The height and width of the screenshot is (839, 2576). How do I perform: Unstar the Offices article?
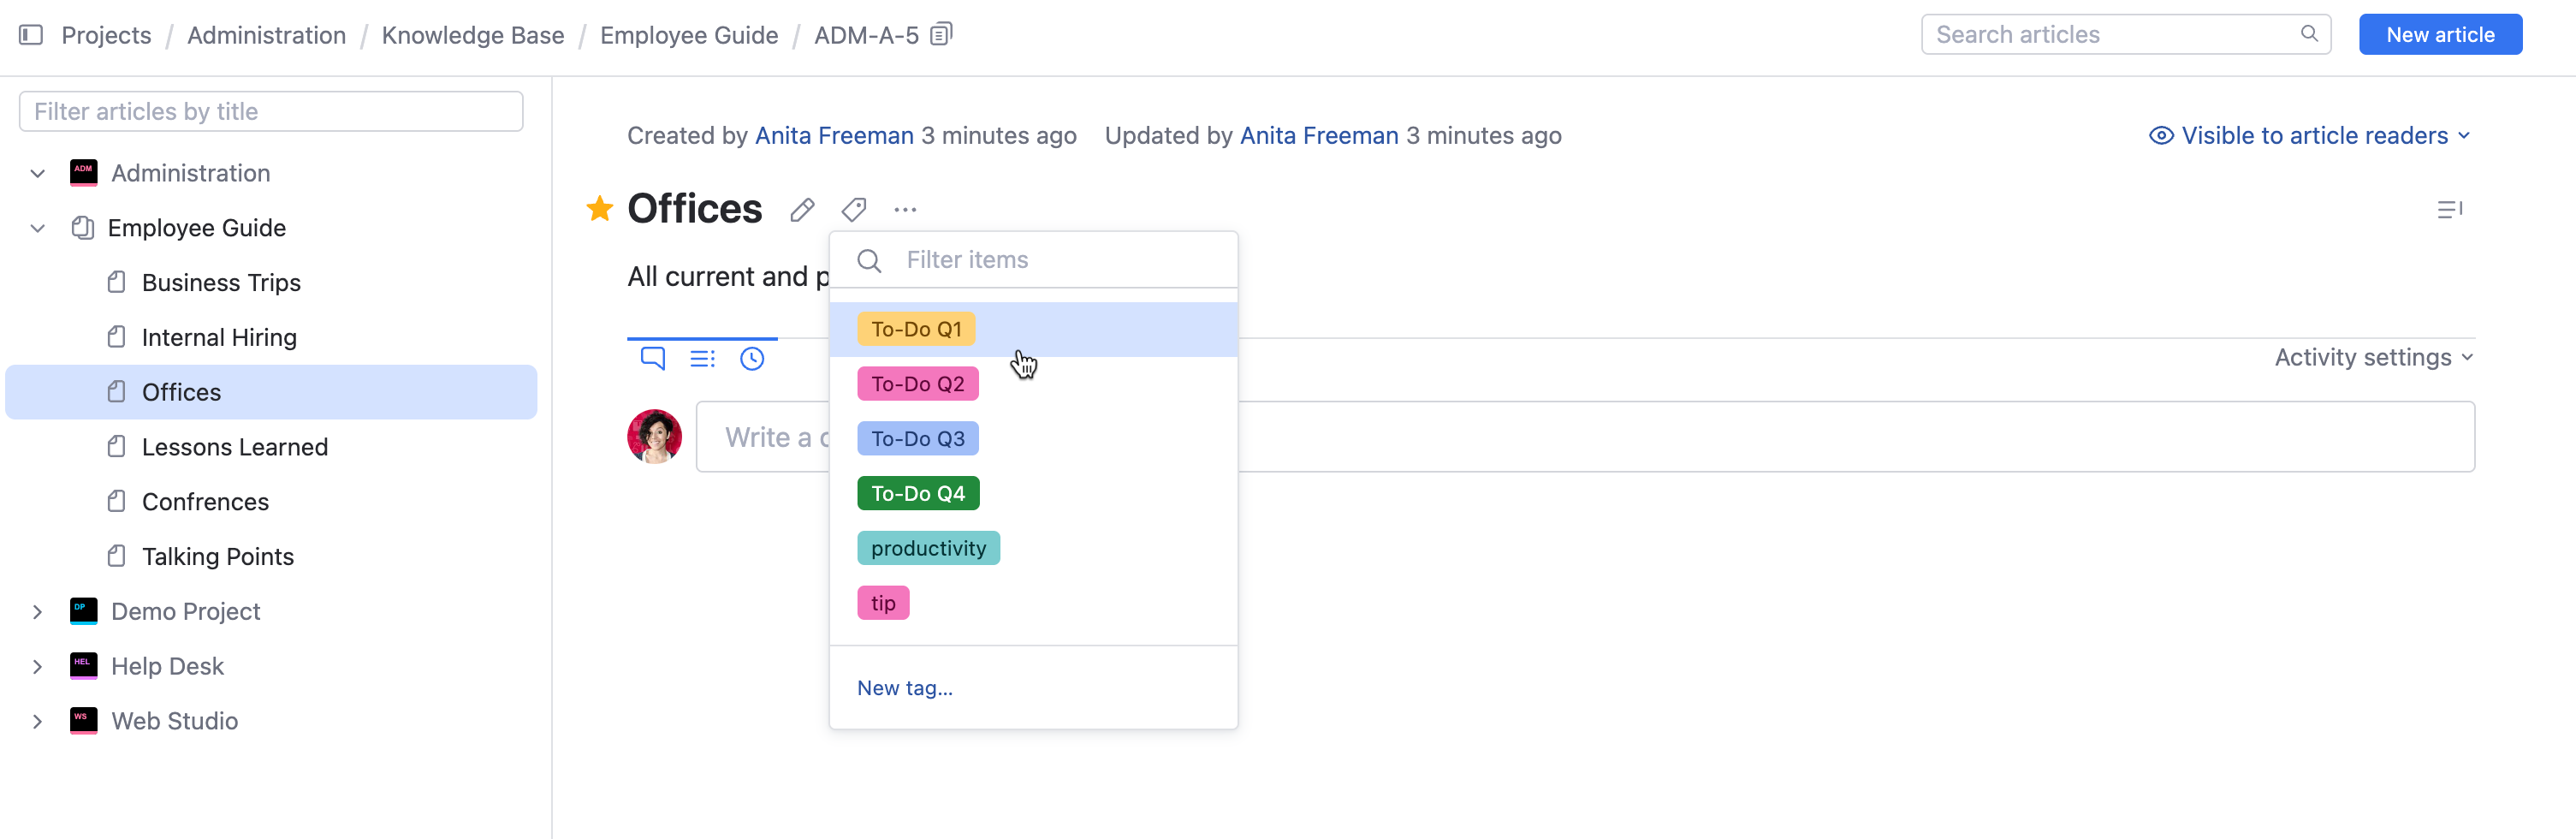pyautogui.click(x=599, y=208)
